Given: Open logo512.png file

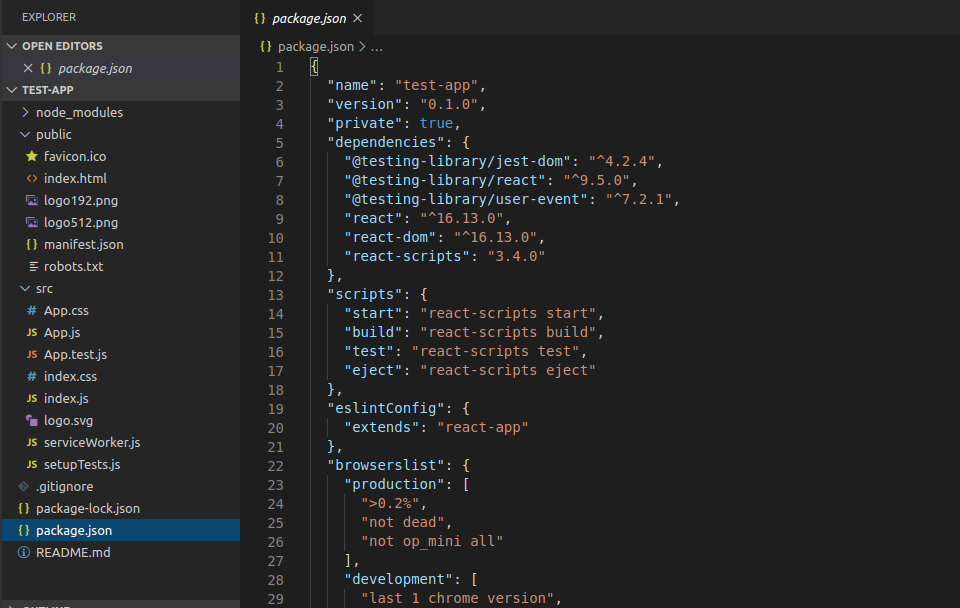Looking at the screenshot, I should point(81,222).
